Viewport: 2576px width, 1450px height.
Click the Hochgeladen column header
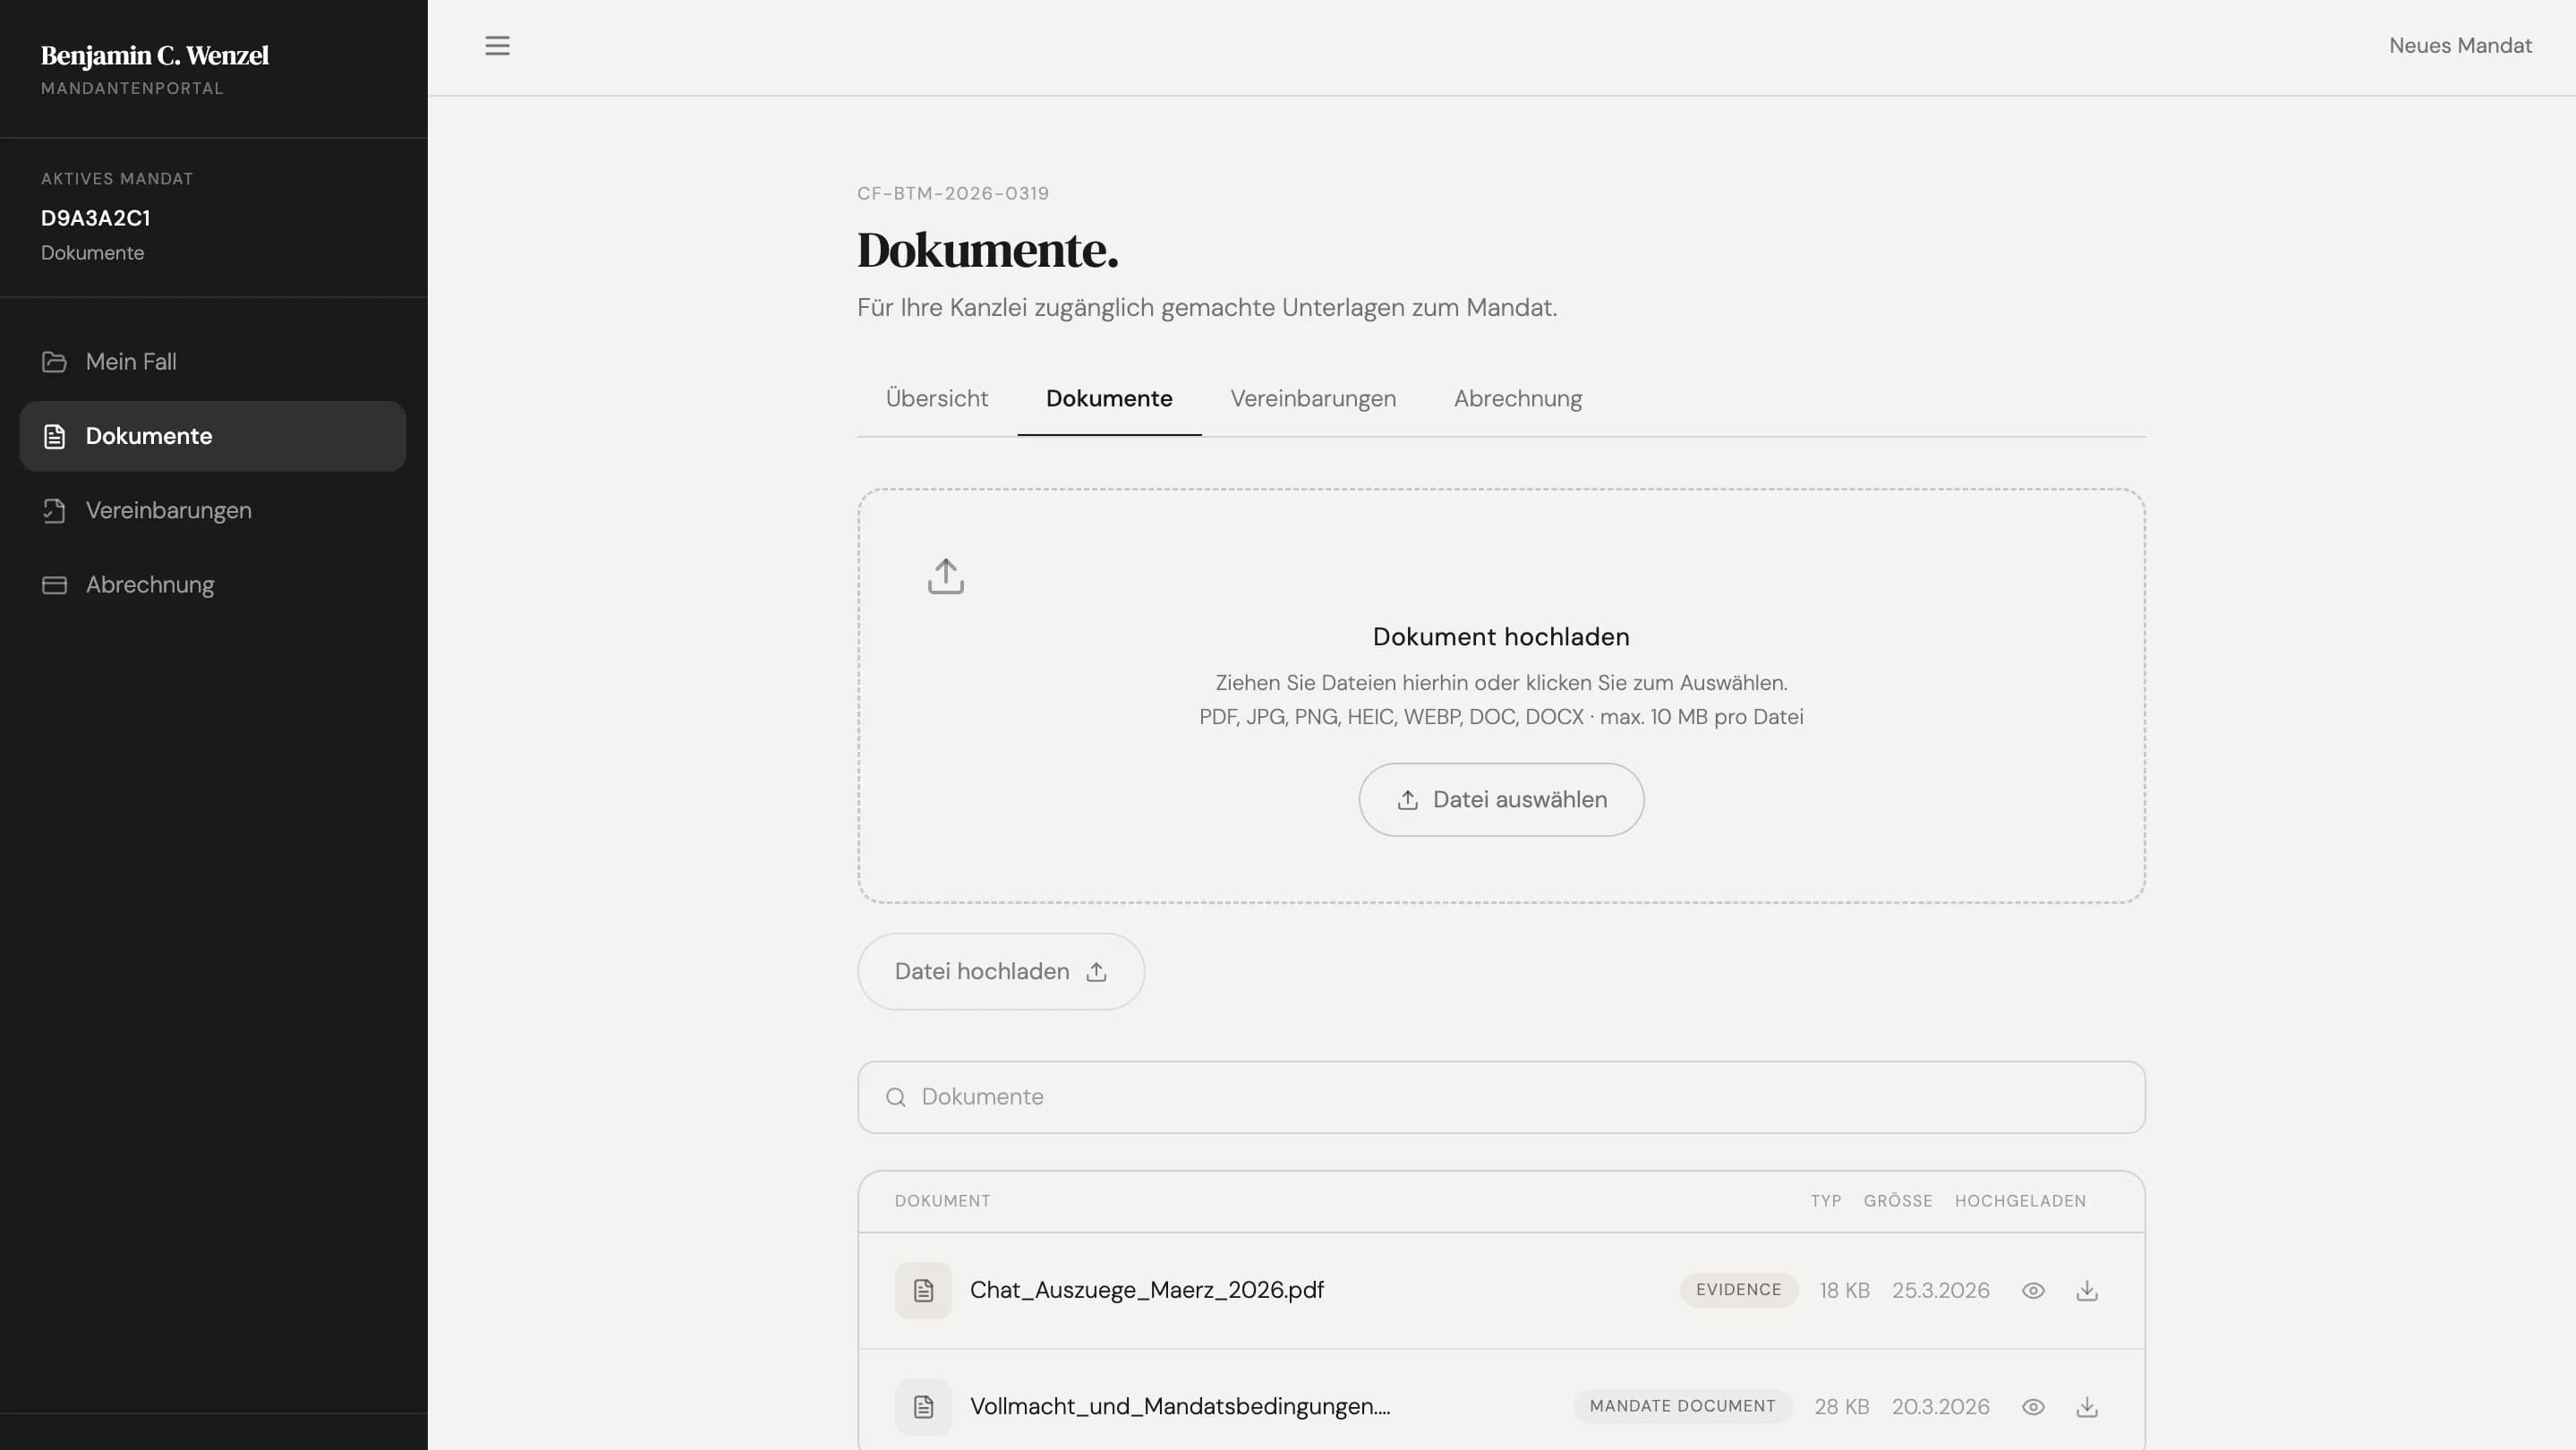(2020, 1201)
